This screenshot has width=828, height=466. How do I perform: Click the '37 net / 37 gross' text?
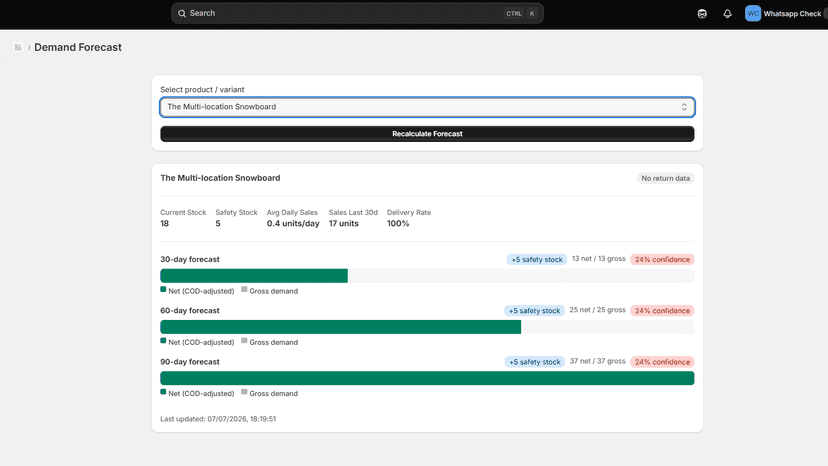(597, 361)
